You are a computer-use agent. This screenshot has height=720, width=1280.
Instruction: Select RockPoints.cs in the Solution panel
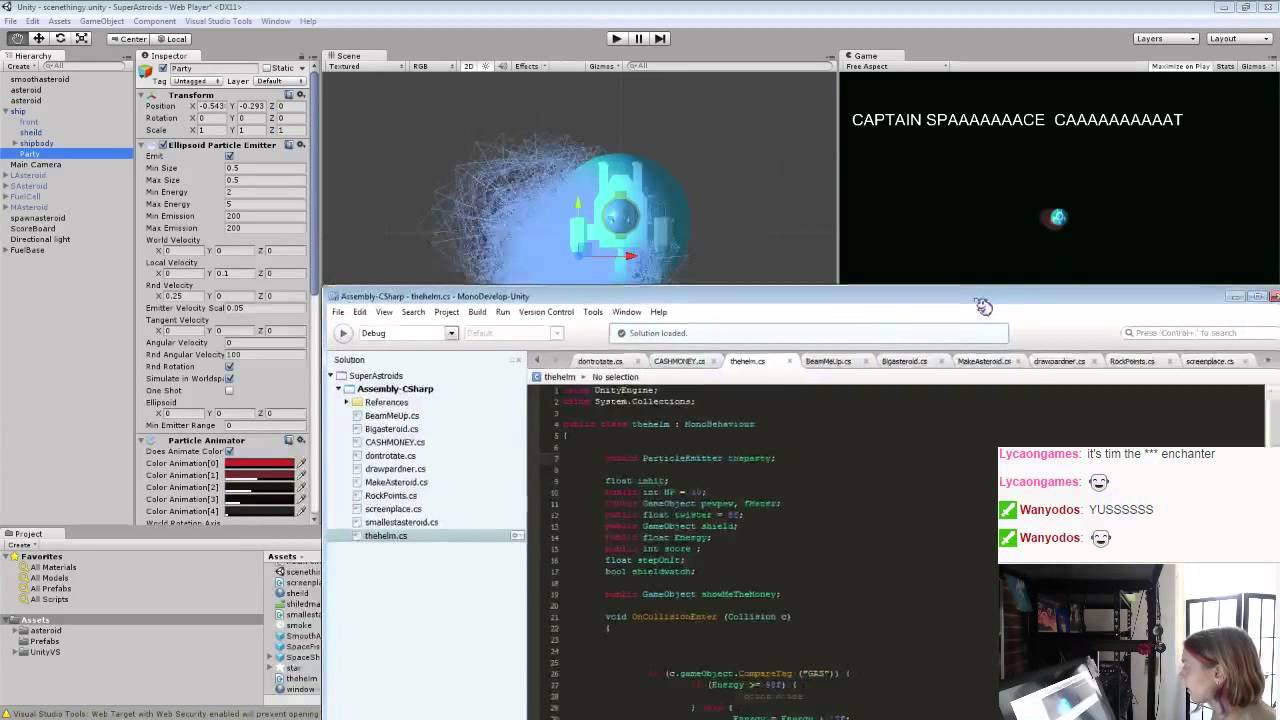[391, 496]
